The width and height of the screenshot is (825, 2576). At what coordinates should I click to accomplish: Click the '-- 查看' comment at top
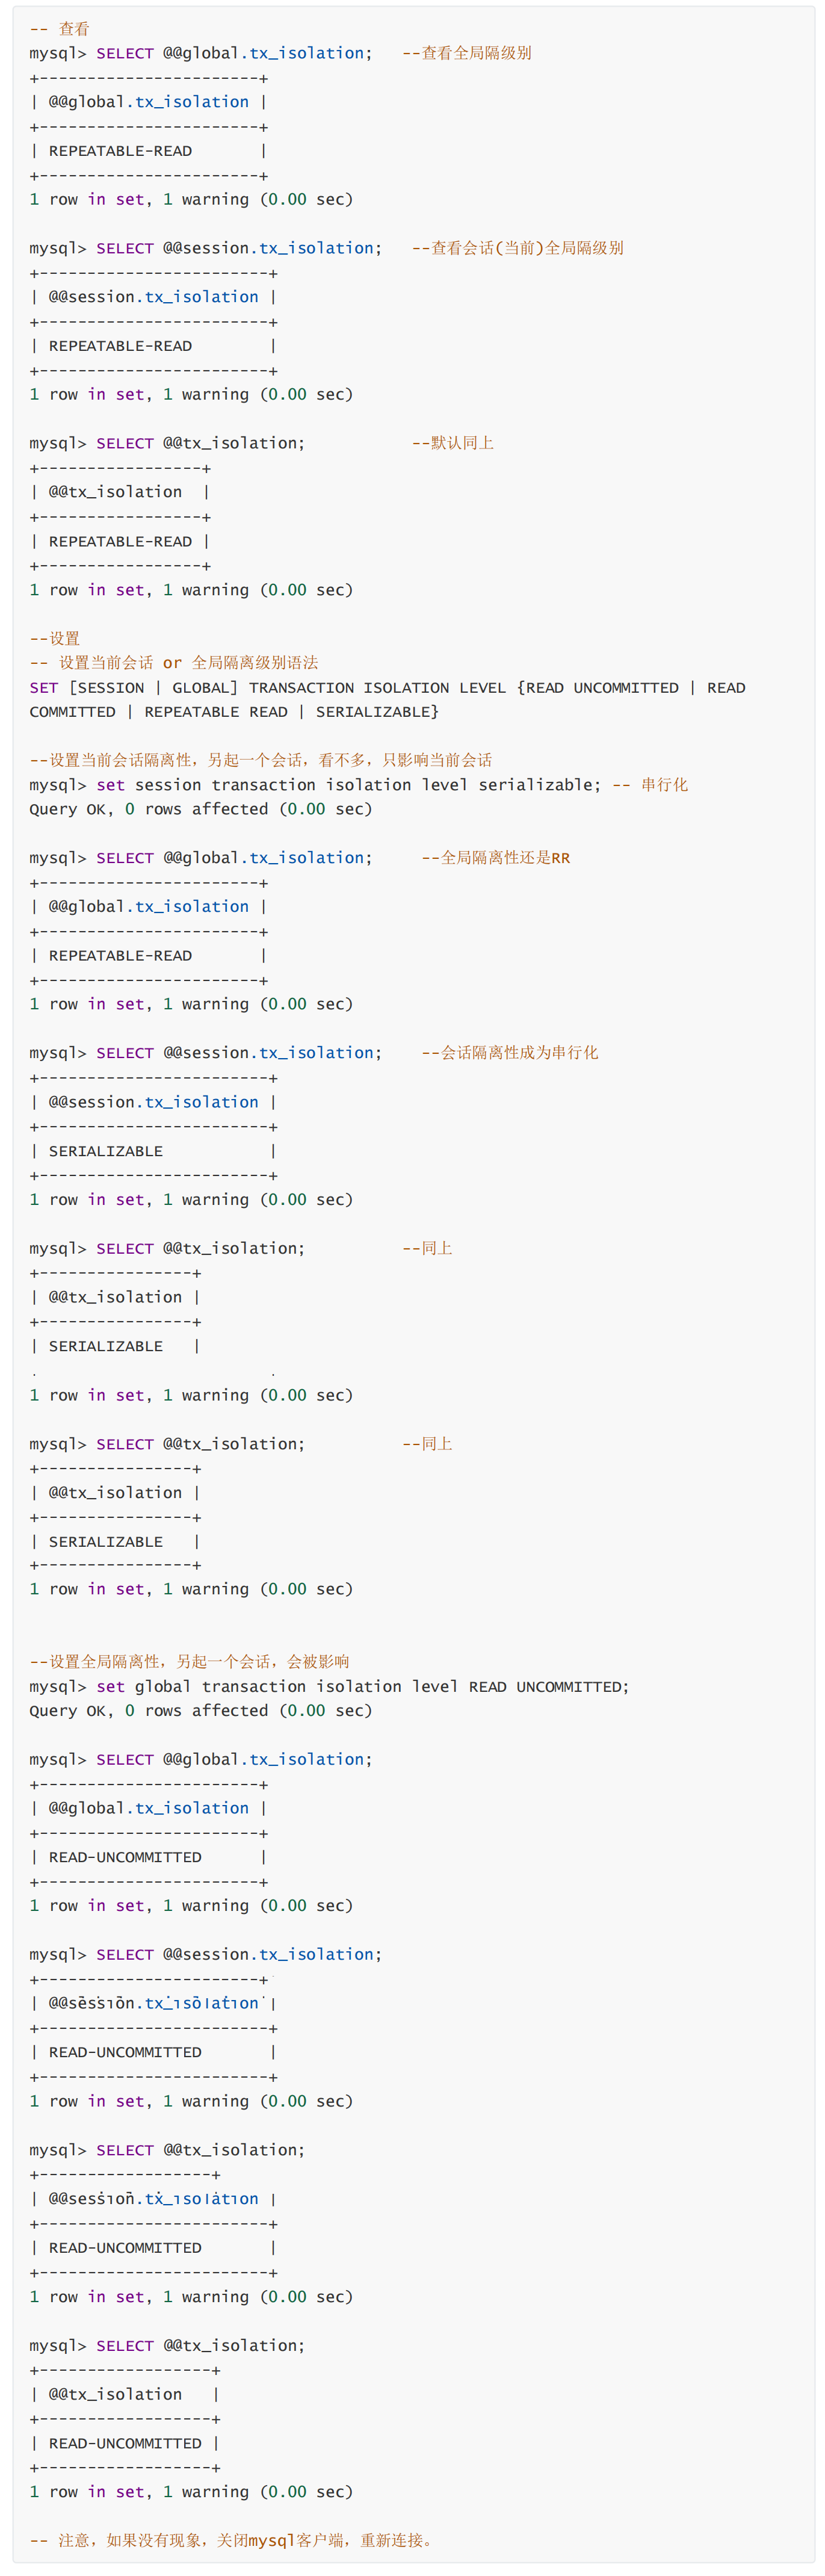click(59, 29)
